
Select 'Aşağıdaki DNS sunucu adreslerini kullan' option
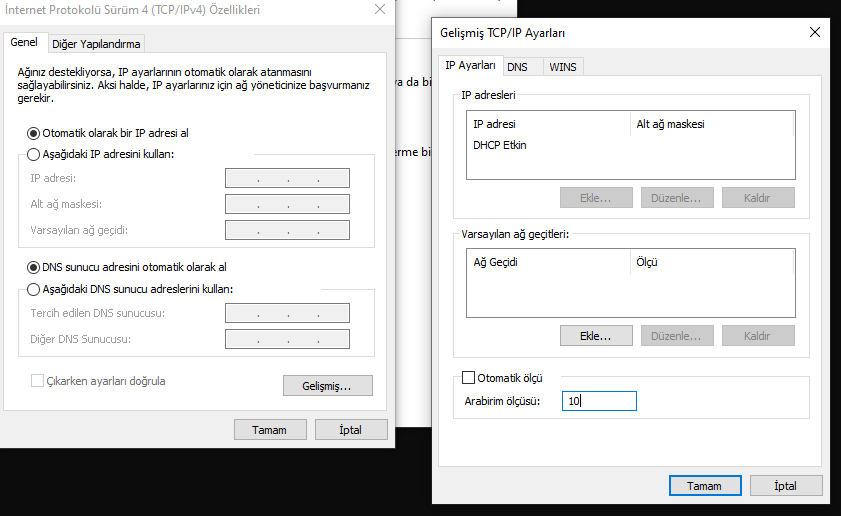coord(33,289)
